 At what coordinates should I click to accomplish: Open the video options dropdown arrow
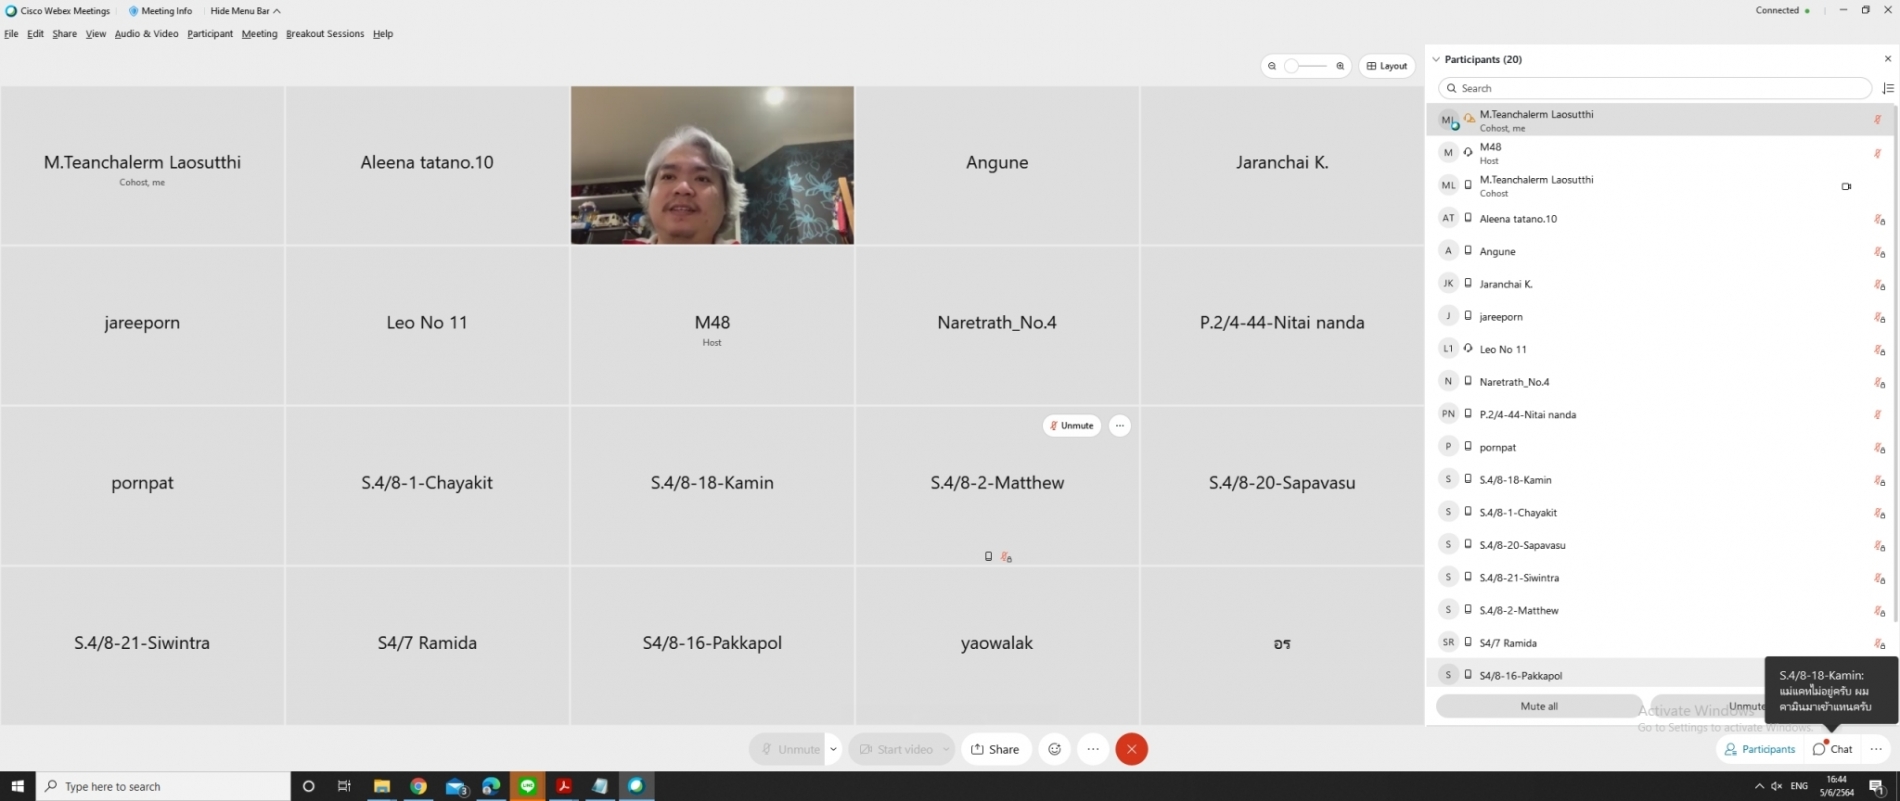click(946, 749)
